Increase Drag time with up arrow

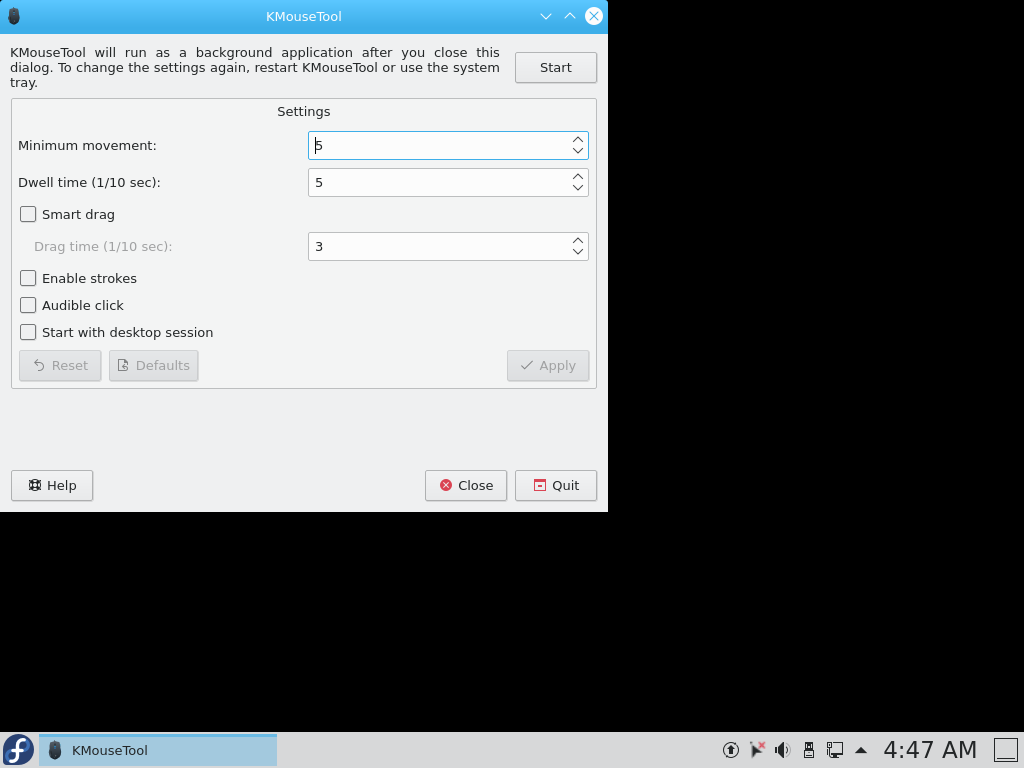tap(578, 241)
